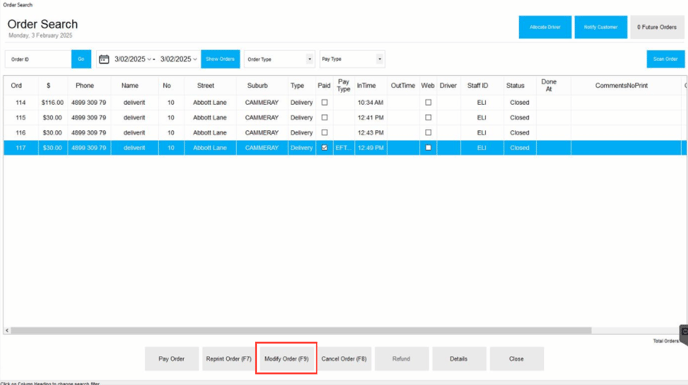This screenshot has height=385, width=688.
Task: Open the Pay Type dropdown
Action: (352, 59)
